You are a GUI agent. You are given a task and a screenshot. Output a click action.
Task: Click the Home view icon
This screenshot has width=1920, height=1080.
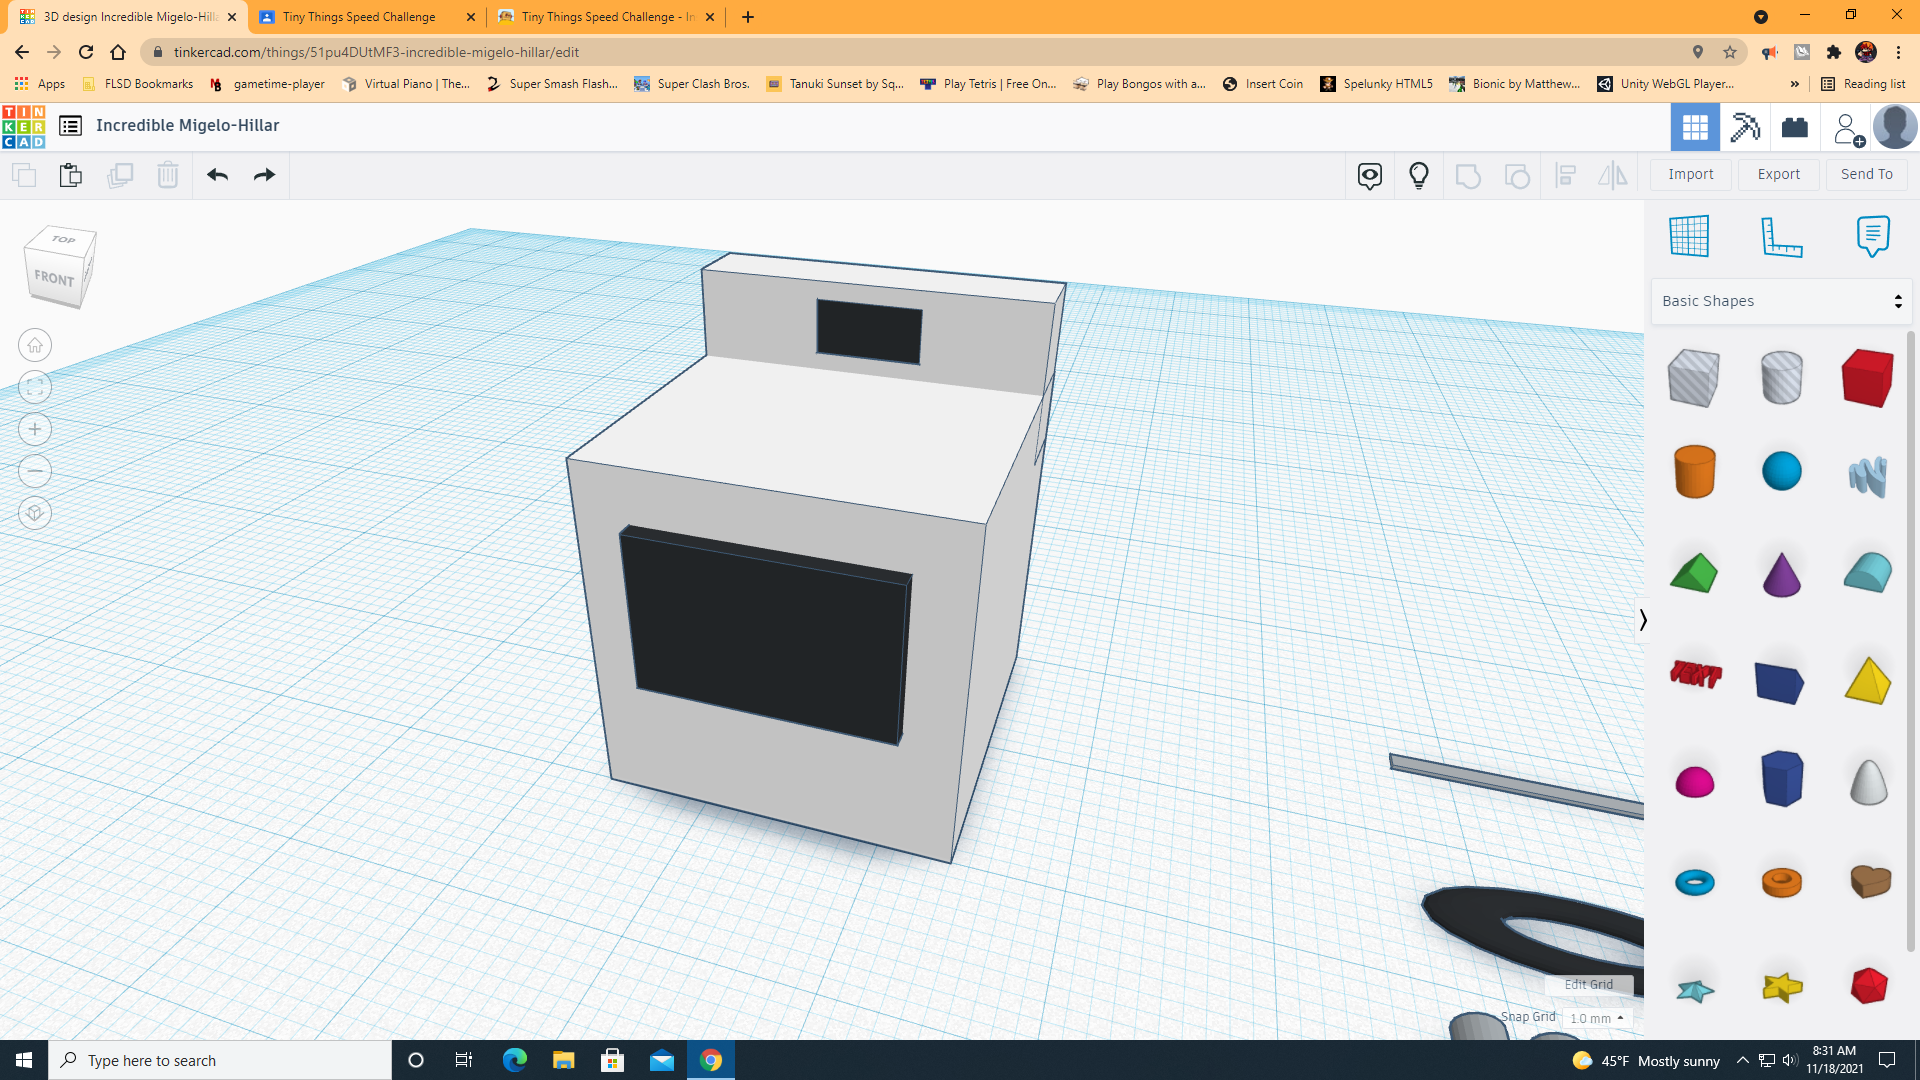click(x=34, y=345)
